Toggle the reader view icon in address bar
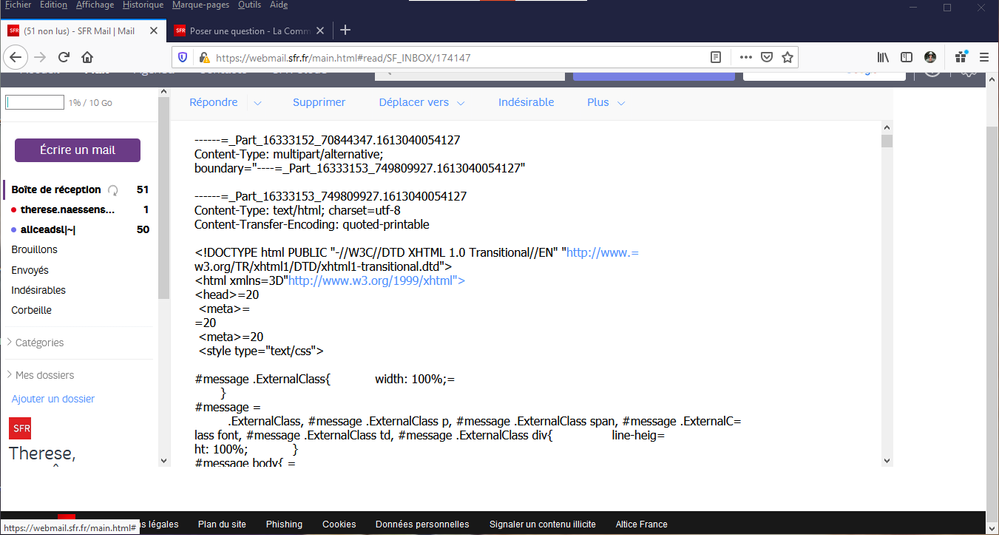Image resolution: width=999 pixels, height=535 pixels. (716, 57)
